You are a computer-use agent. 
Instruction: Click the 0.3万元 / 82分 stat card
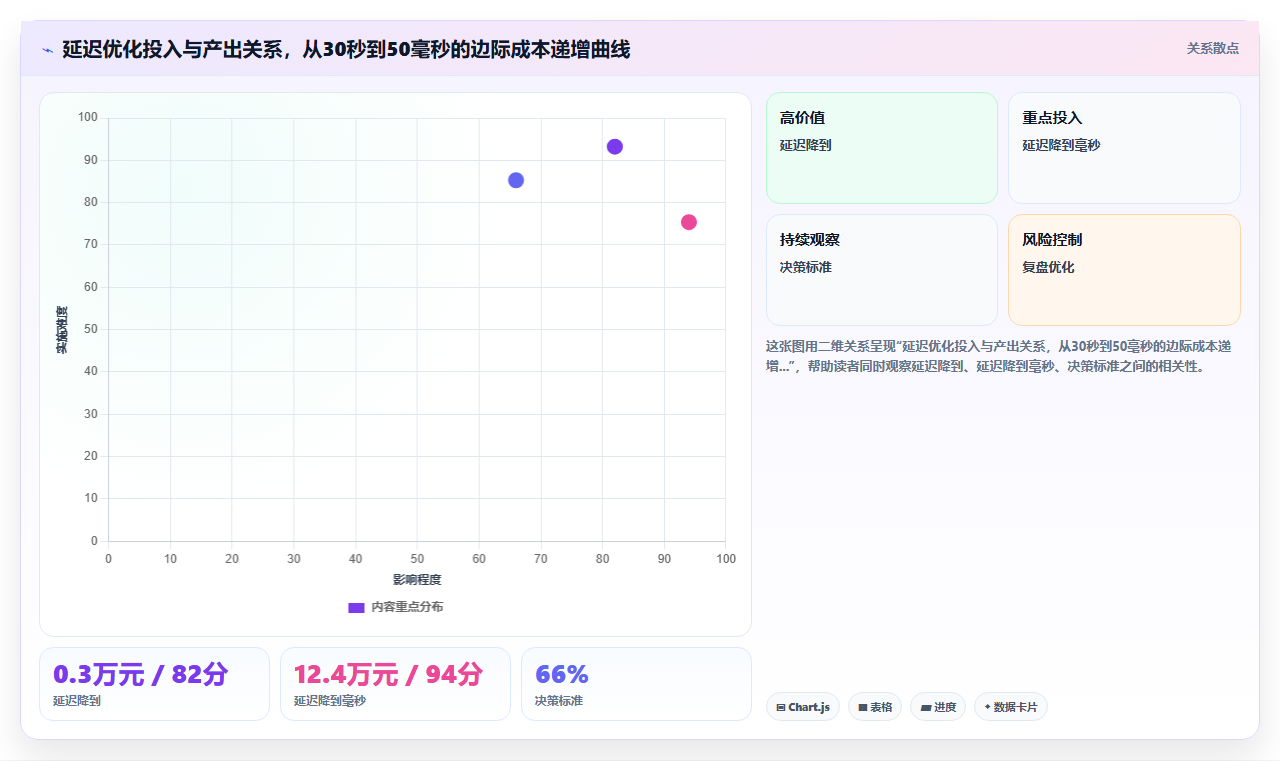[x=154, y=684]
